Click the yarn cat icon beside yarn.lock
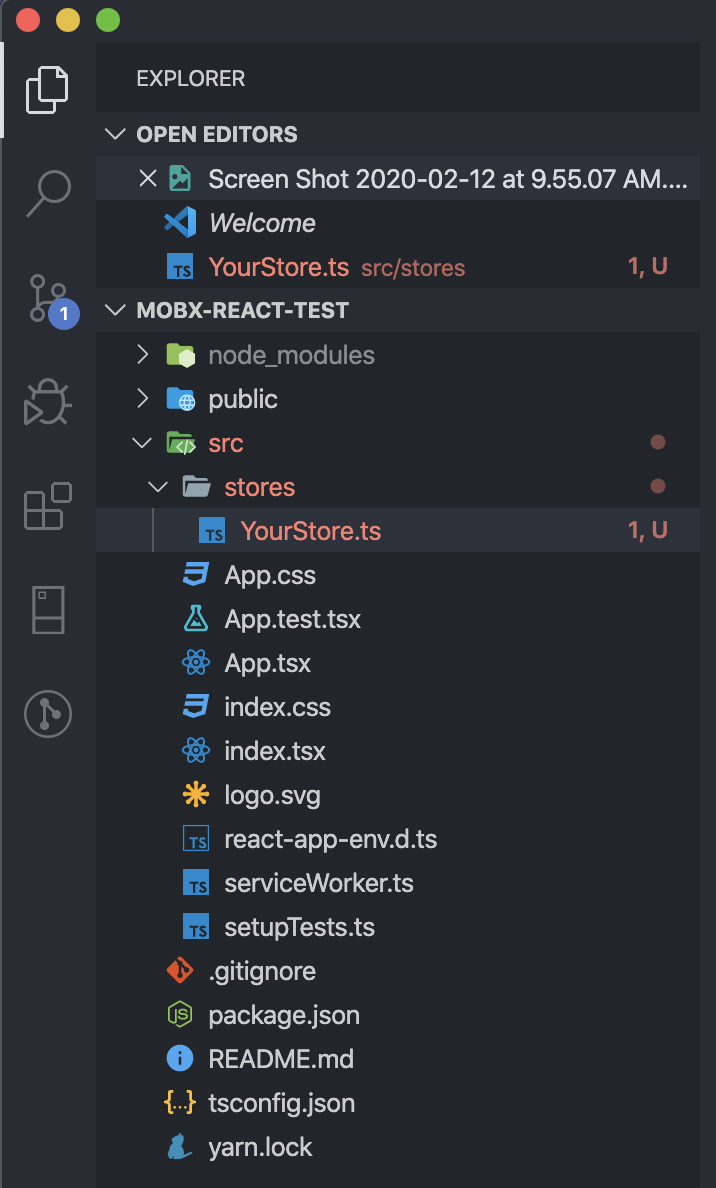 (180, 1146)
